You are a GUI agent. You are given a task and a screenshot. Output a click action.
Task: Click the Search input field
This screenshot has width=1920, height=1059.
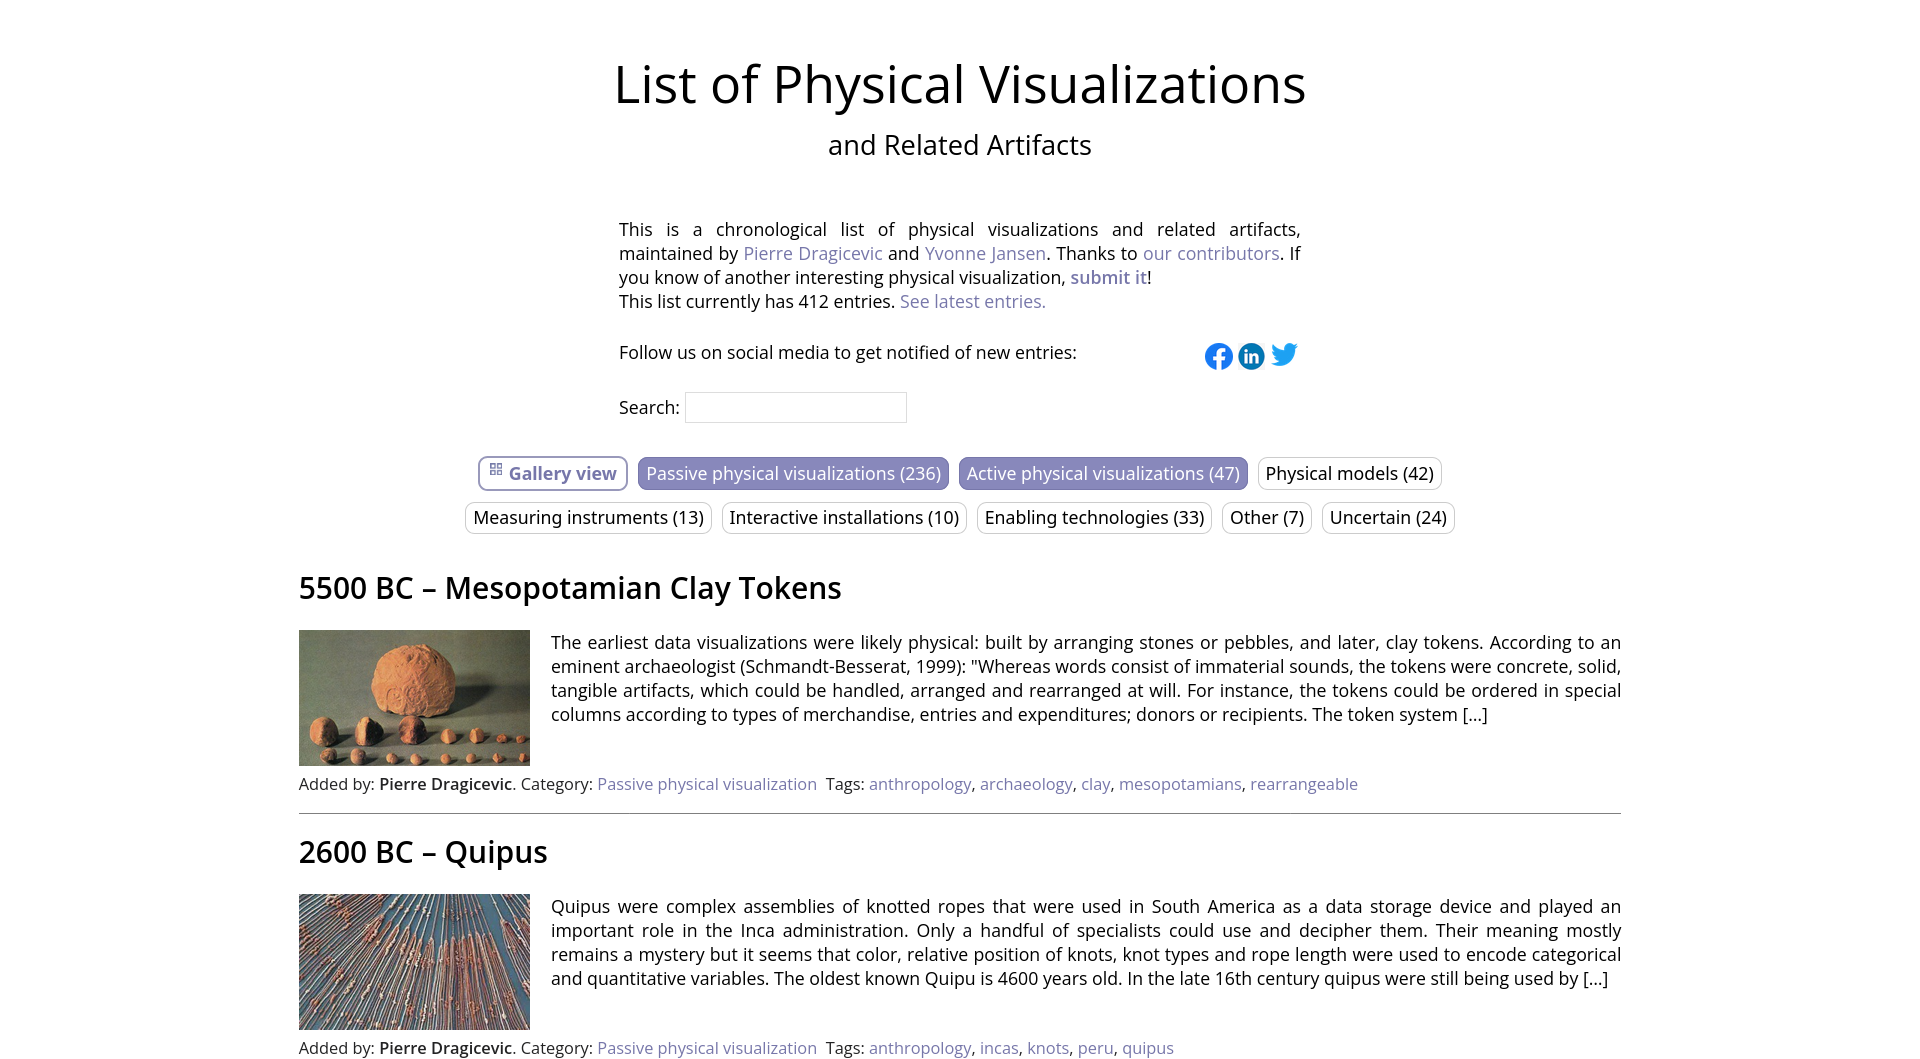[795, 408]
